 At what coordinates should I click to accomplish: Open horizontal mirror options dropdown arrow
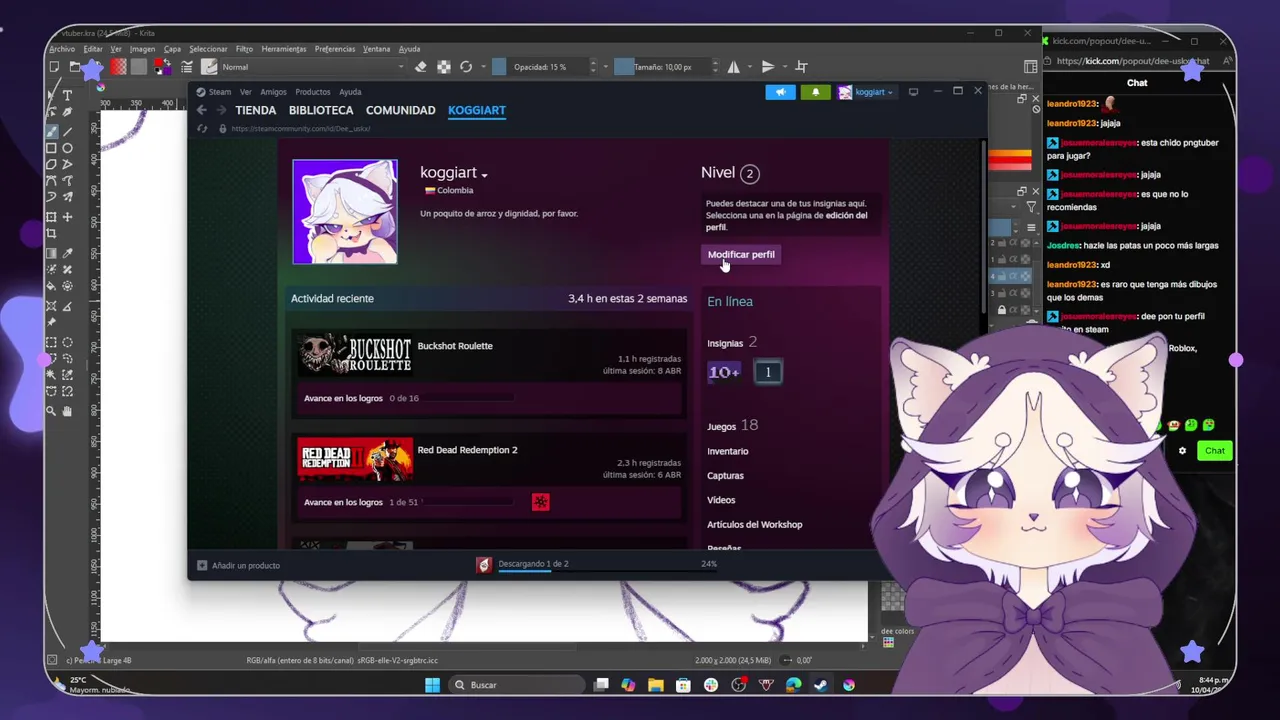pyautogui.click(x=748, y=67)
